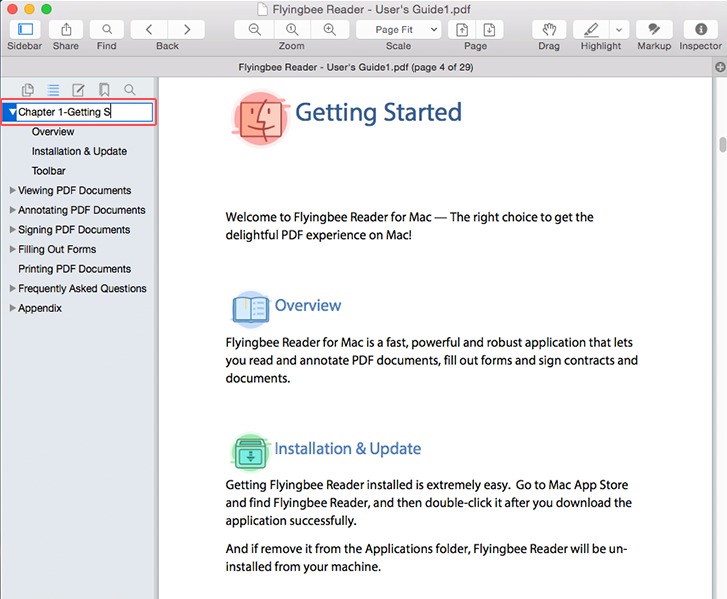Click the green Installation & Update icon

tap(250, 452)
